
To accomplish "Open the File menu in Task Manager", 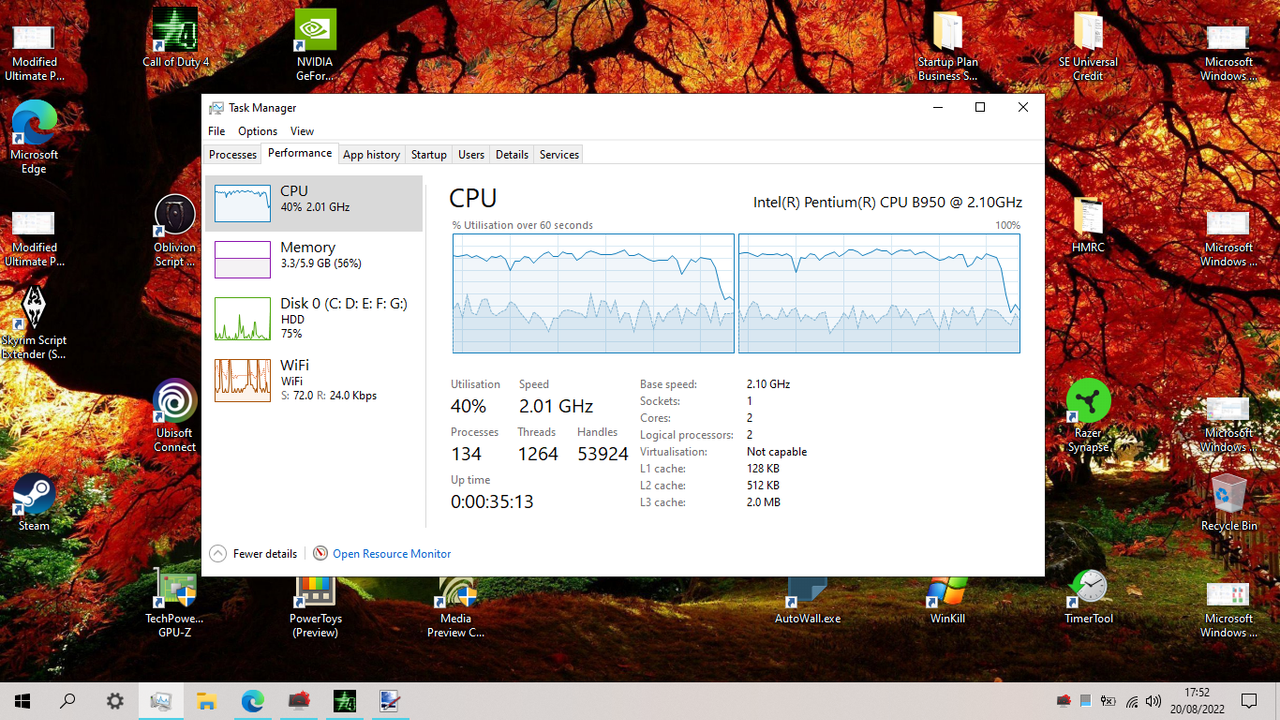I will coord(216,131).
